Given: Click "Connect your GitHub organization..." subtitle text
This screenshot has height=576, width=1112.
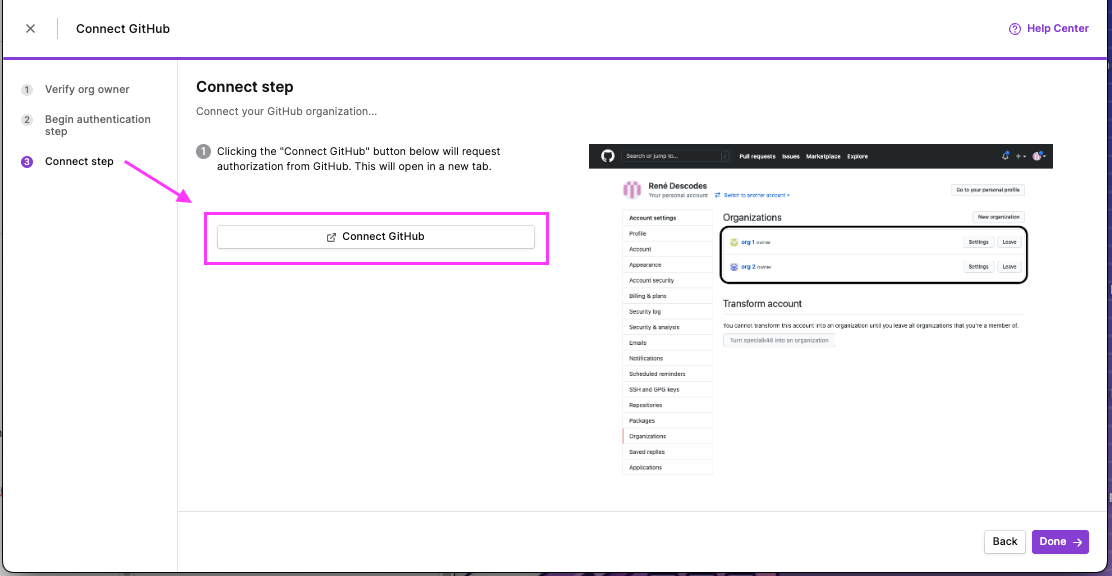Looking at the screenshot, I should (x=287, y=111).
